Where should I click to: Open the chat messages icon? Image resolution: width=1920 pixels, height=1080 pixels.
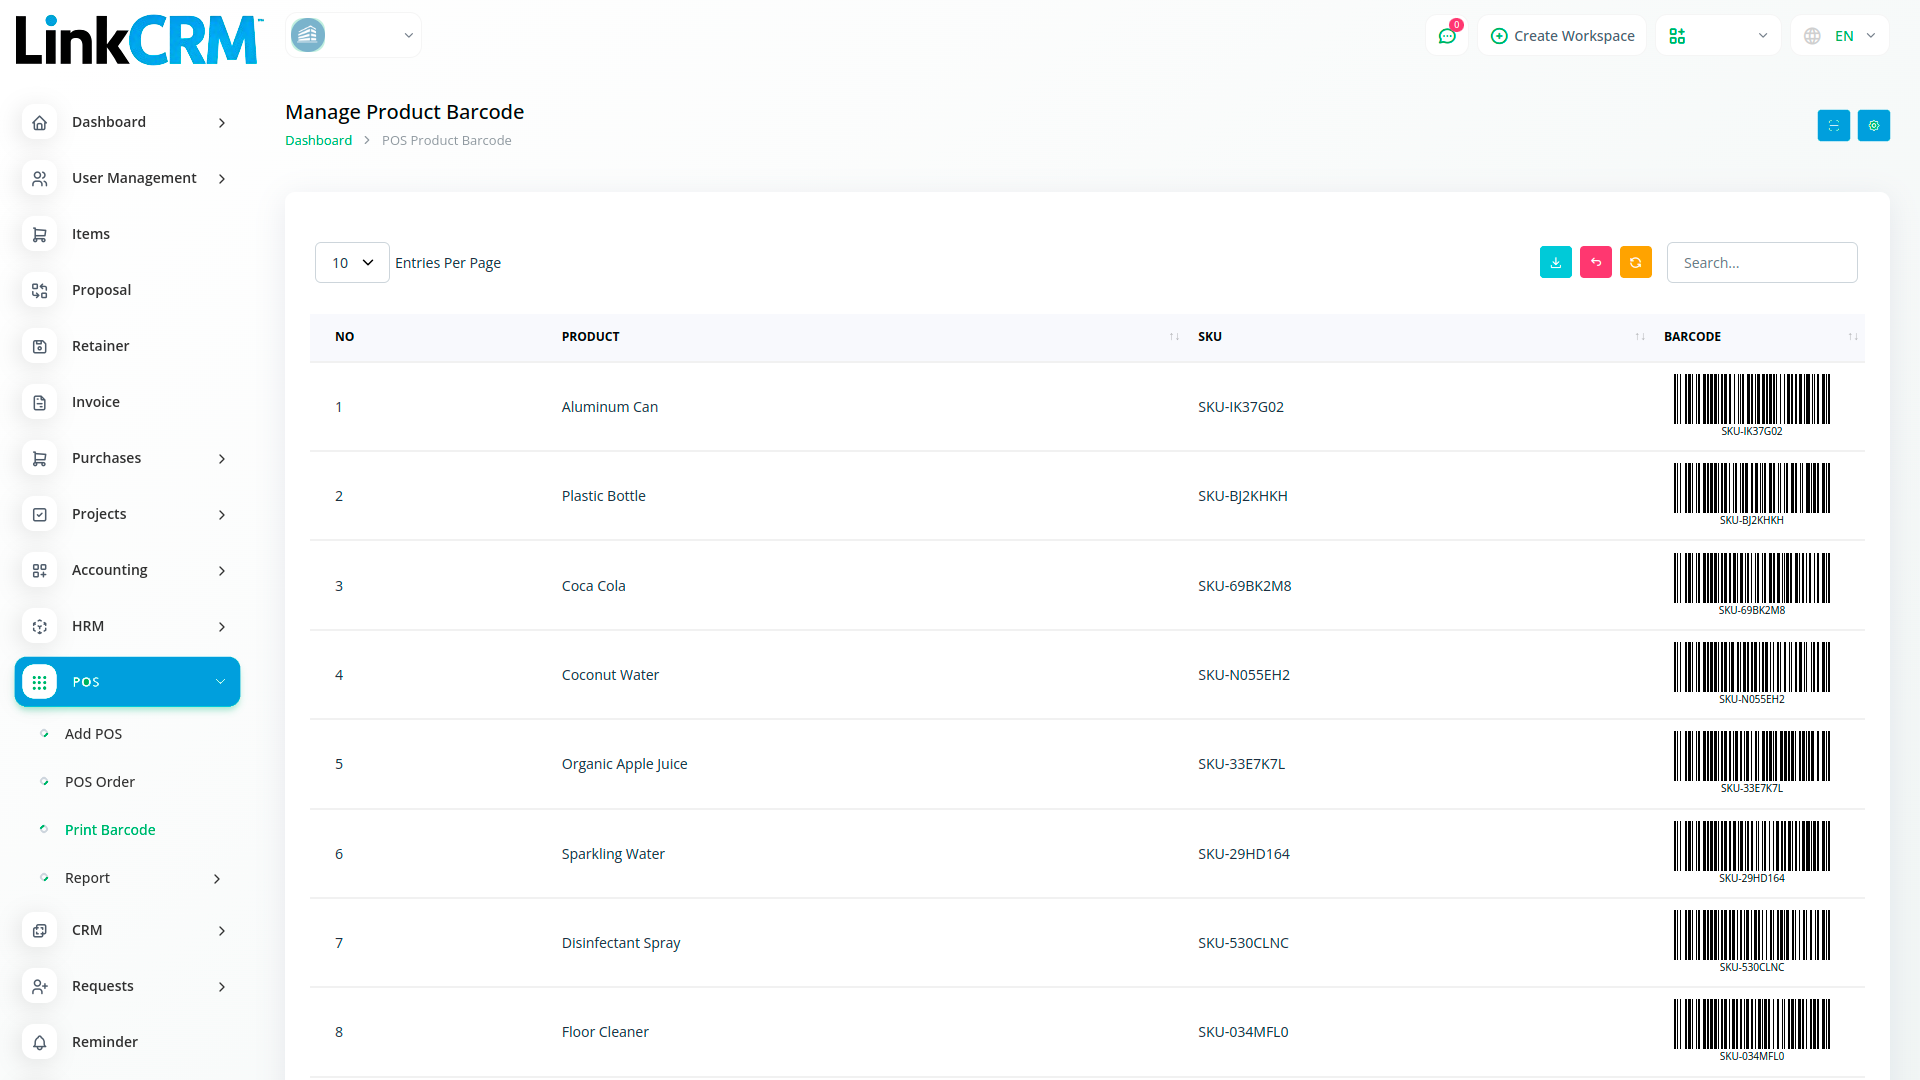click(1446, 36)
